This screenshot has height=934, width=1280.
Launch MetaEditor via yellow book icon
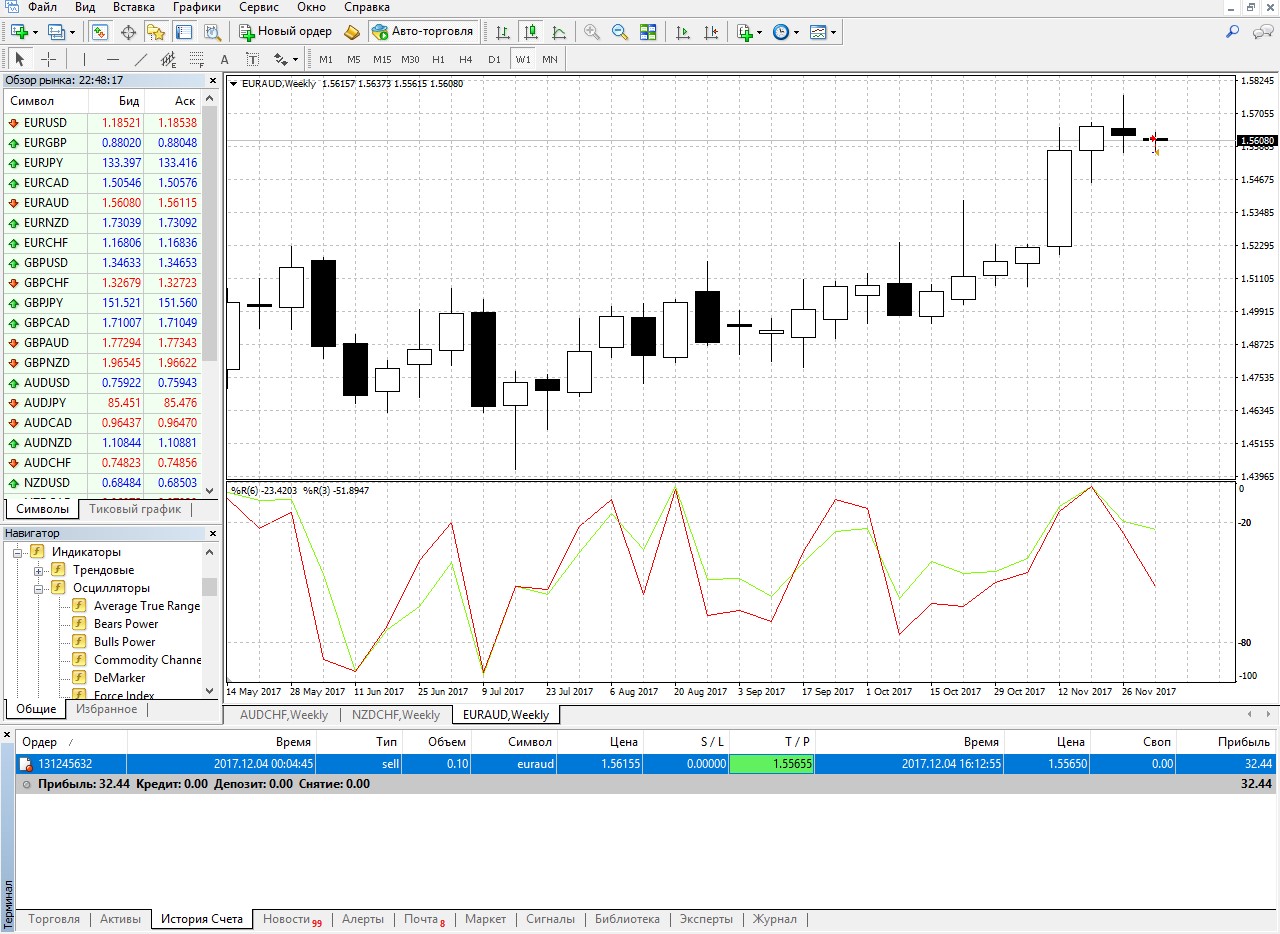pos(352,32)
